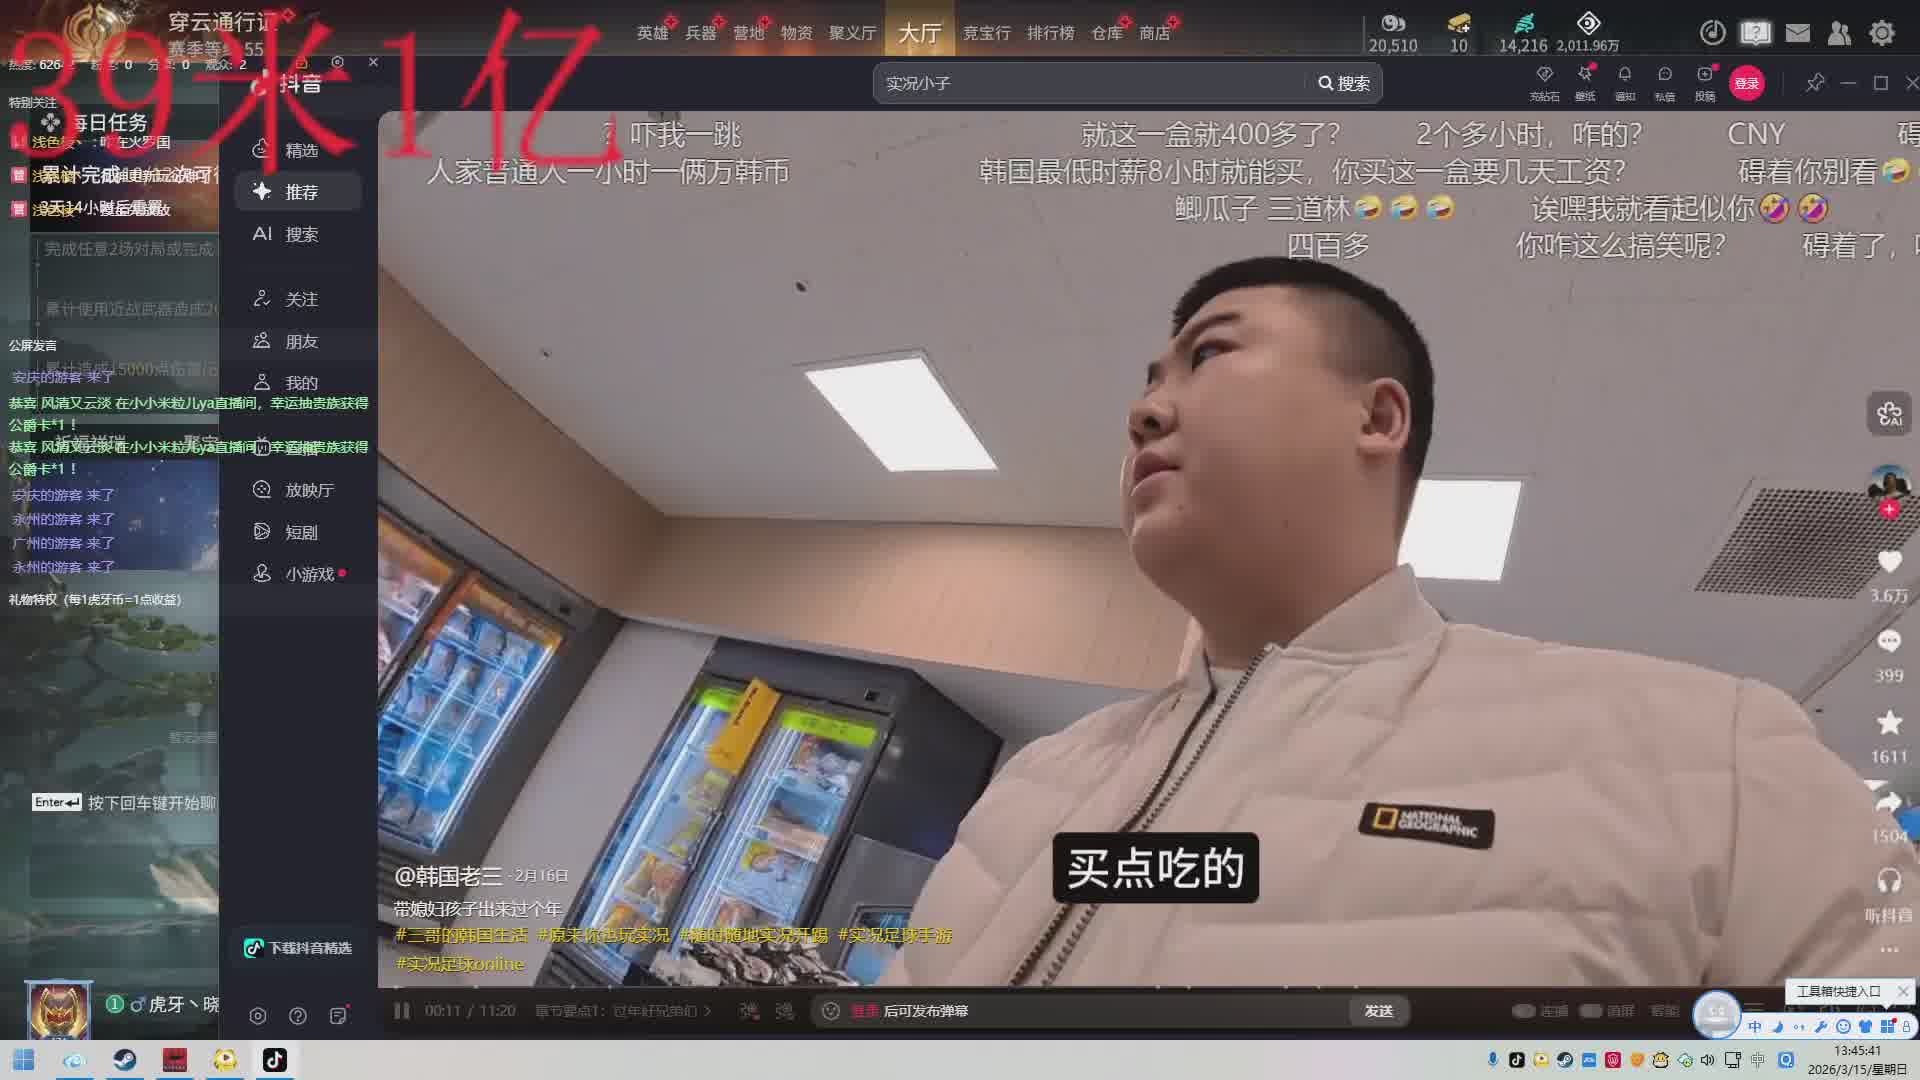The width and height of the screenshot is (1920, 1080).
Task: Toggle the 连播 autoplay switch
Action: click(1524, 1011)
